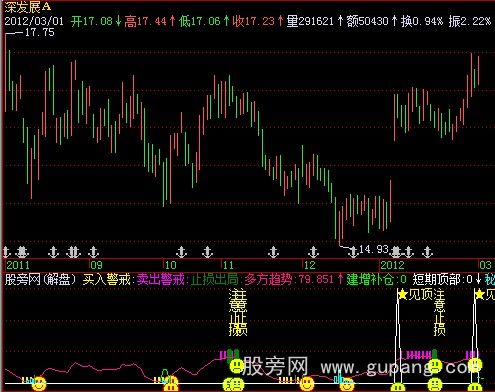Select the stock name 深发展A

pos(28,6)
